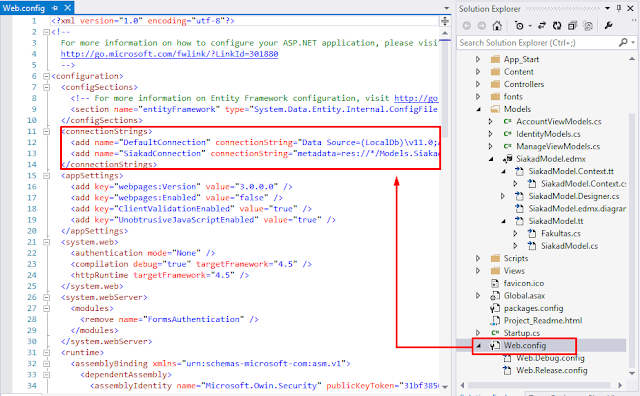The height and width of the screenshot is (396, 640).
Task: Click the search magnifier icon in Solution Explorer
Action: coord(623,42)
